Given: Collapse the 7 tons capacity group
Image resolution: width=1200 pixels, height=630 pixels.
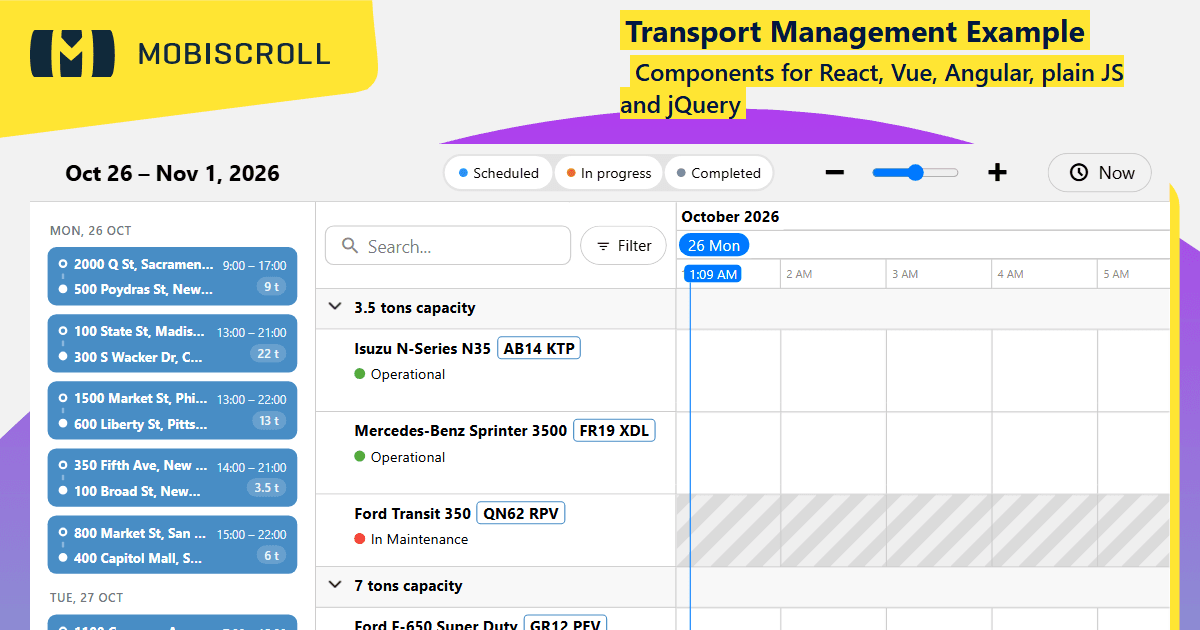Looking at the screenshot, I should (x=335, y=585).
